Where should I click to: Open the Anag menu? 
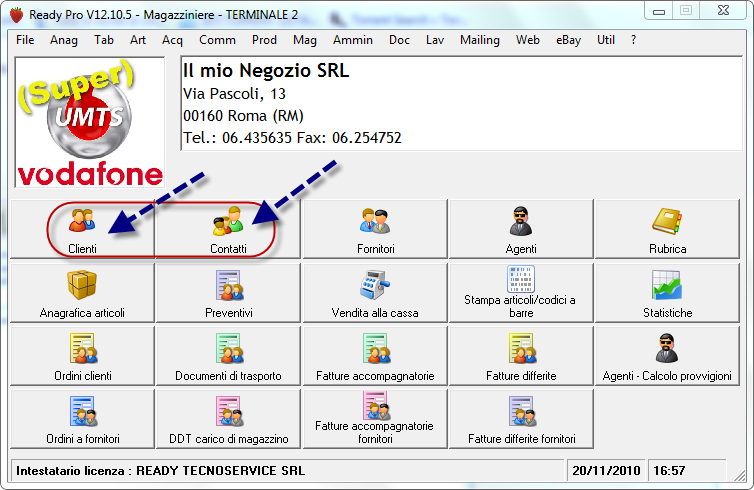(63, 40)
